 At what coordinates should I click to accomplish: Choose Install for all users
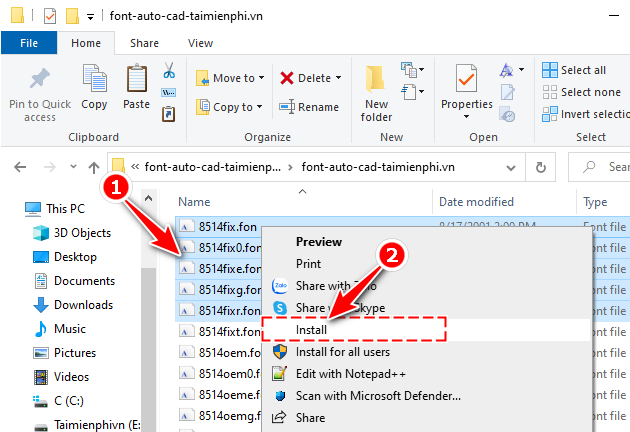coord(343,352)
